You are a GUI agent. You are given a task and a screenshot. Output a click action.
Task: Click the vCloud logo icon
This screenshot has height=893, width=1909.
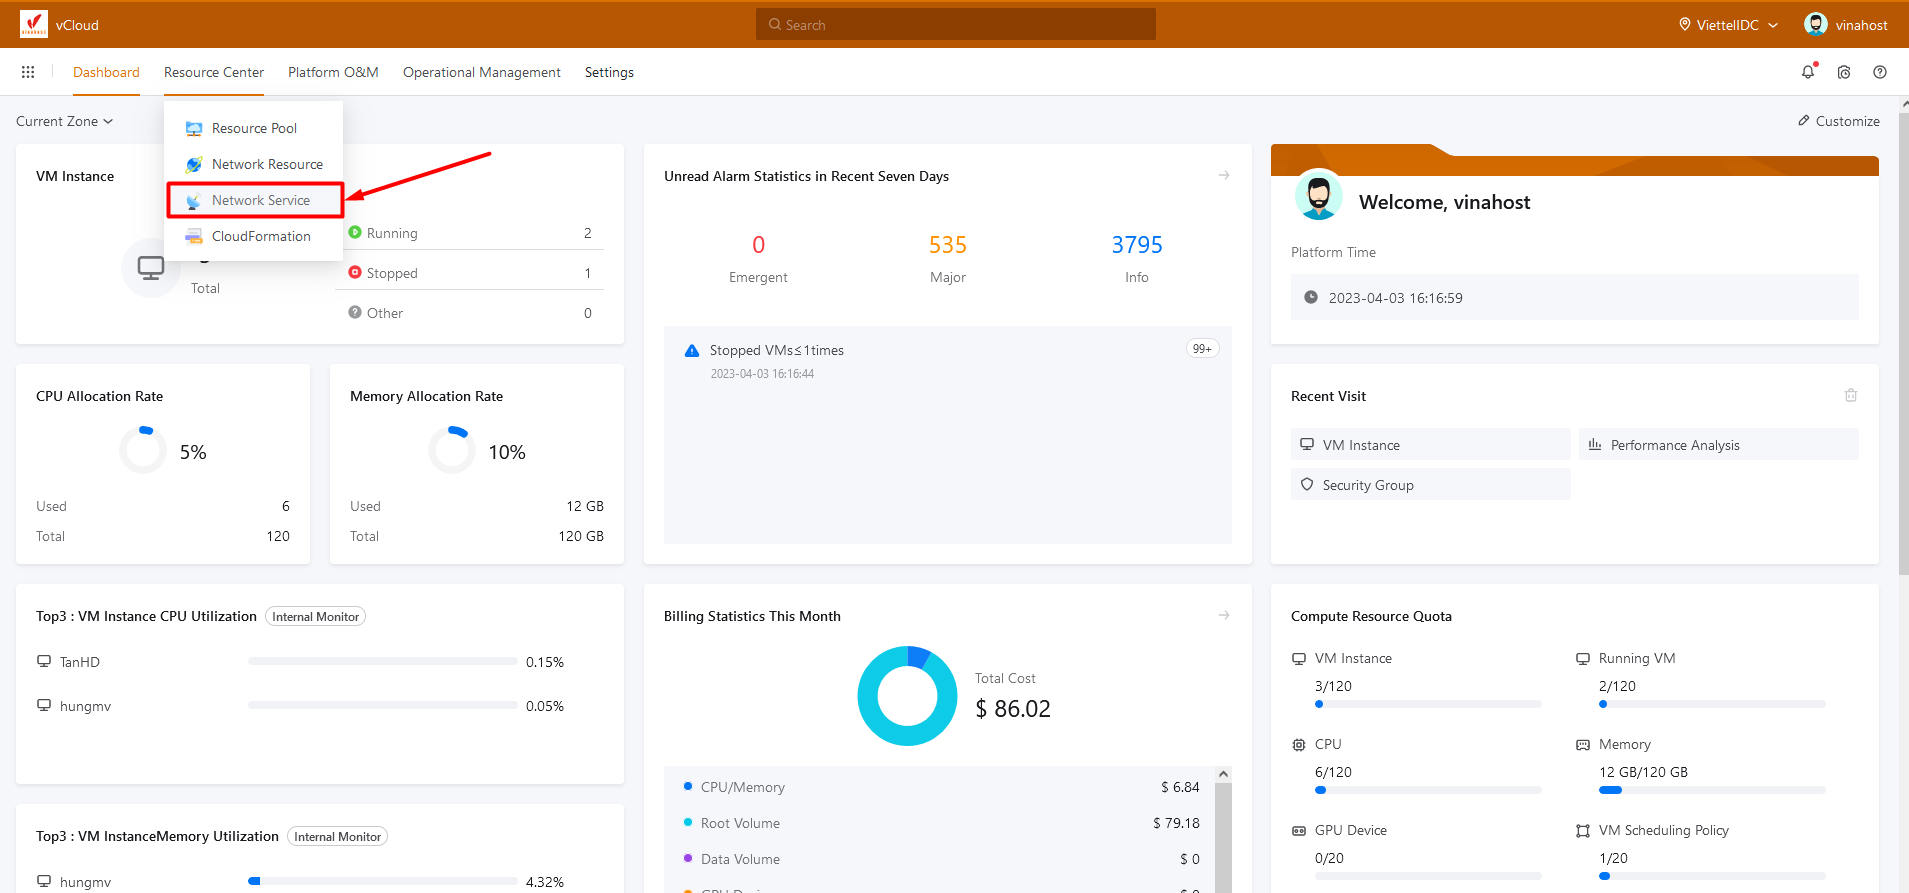coord(34,24)
